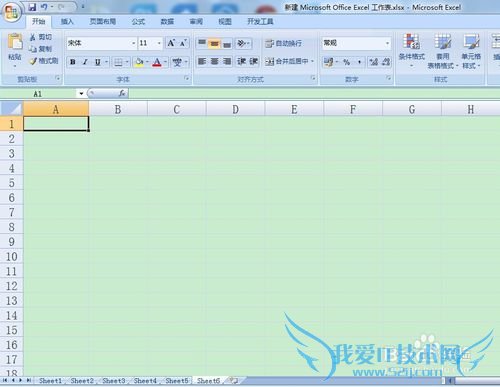This screenshot has width=500, height=387.
Task: Open the Office button menu
Action: pos(11,13)
